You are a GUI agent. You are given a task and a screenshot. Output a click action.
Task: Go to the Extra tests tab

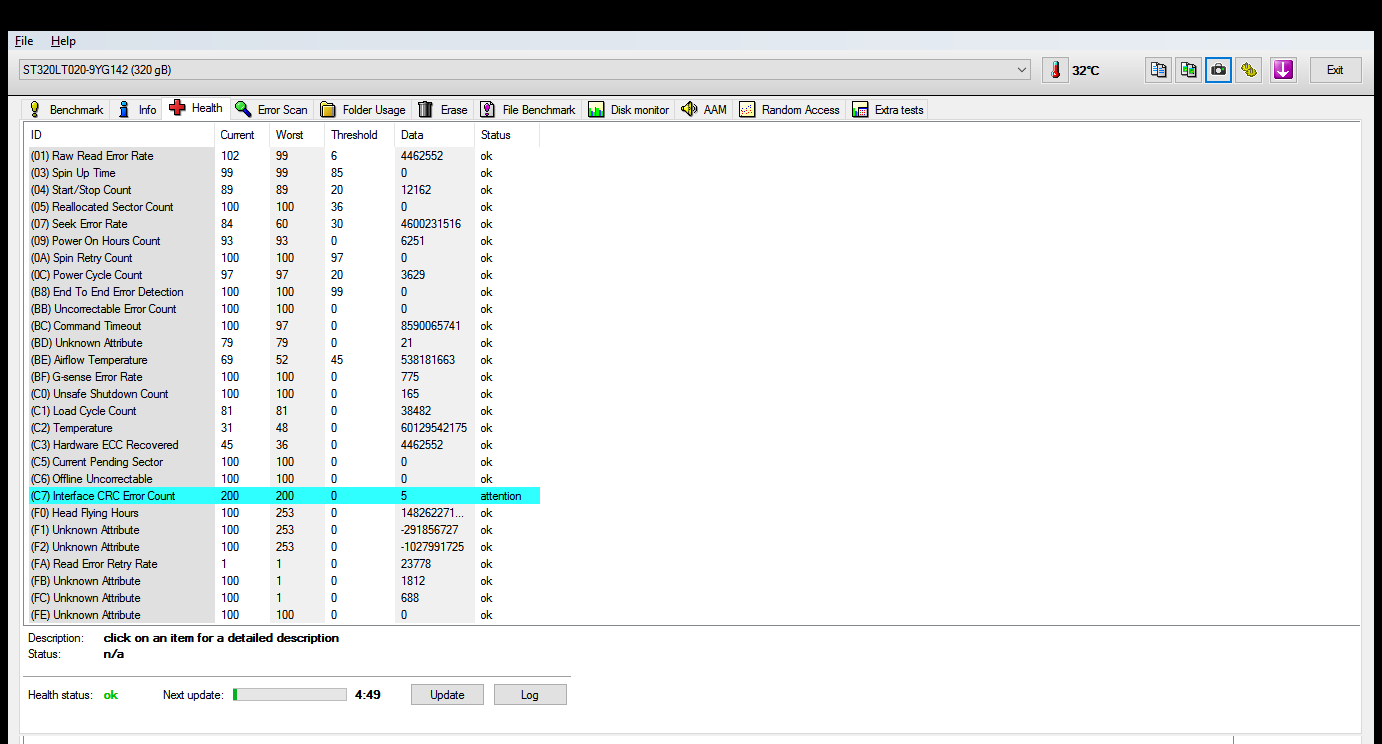(888, 110)
